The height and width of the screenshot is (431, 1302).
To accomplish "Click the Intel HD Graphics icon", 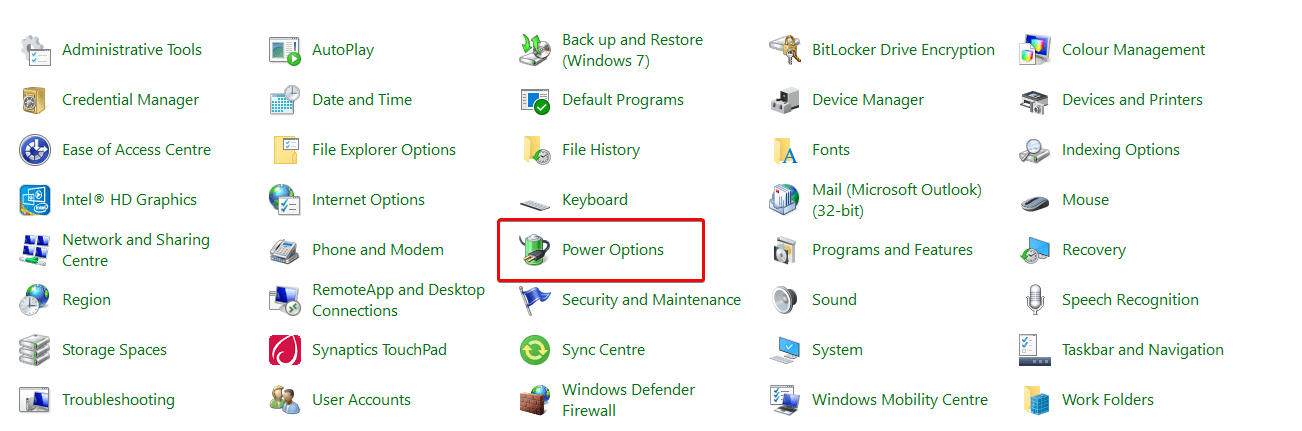I will click(35, 200).
